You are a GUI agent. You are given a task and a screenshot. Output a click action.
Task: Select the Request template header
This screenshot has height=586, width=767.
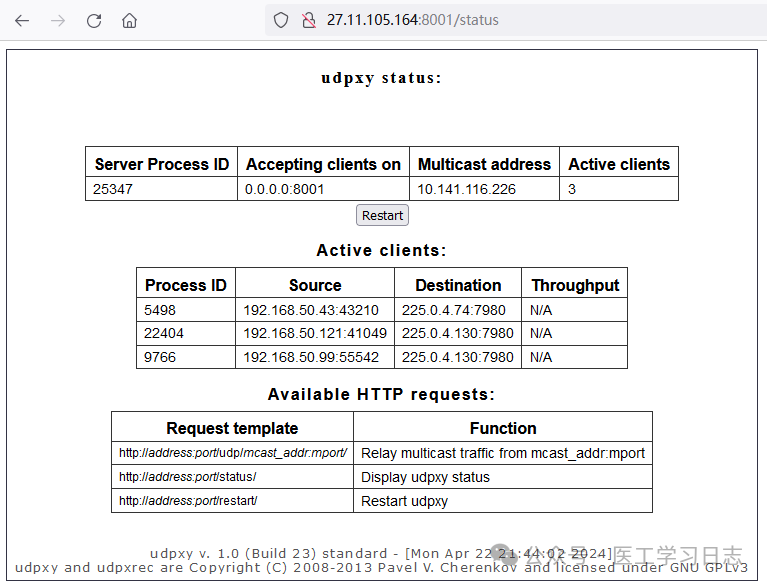click(x=232, y=428)
